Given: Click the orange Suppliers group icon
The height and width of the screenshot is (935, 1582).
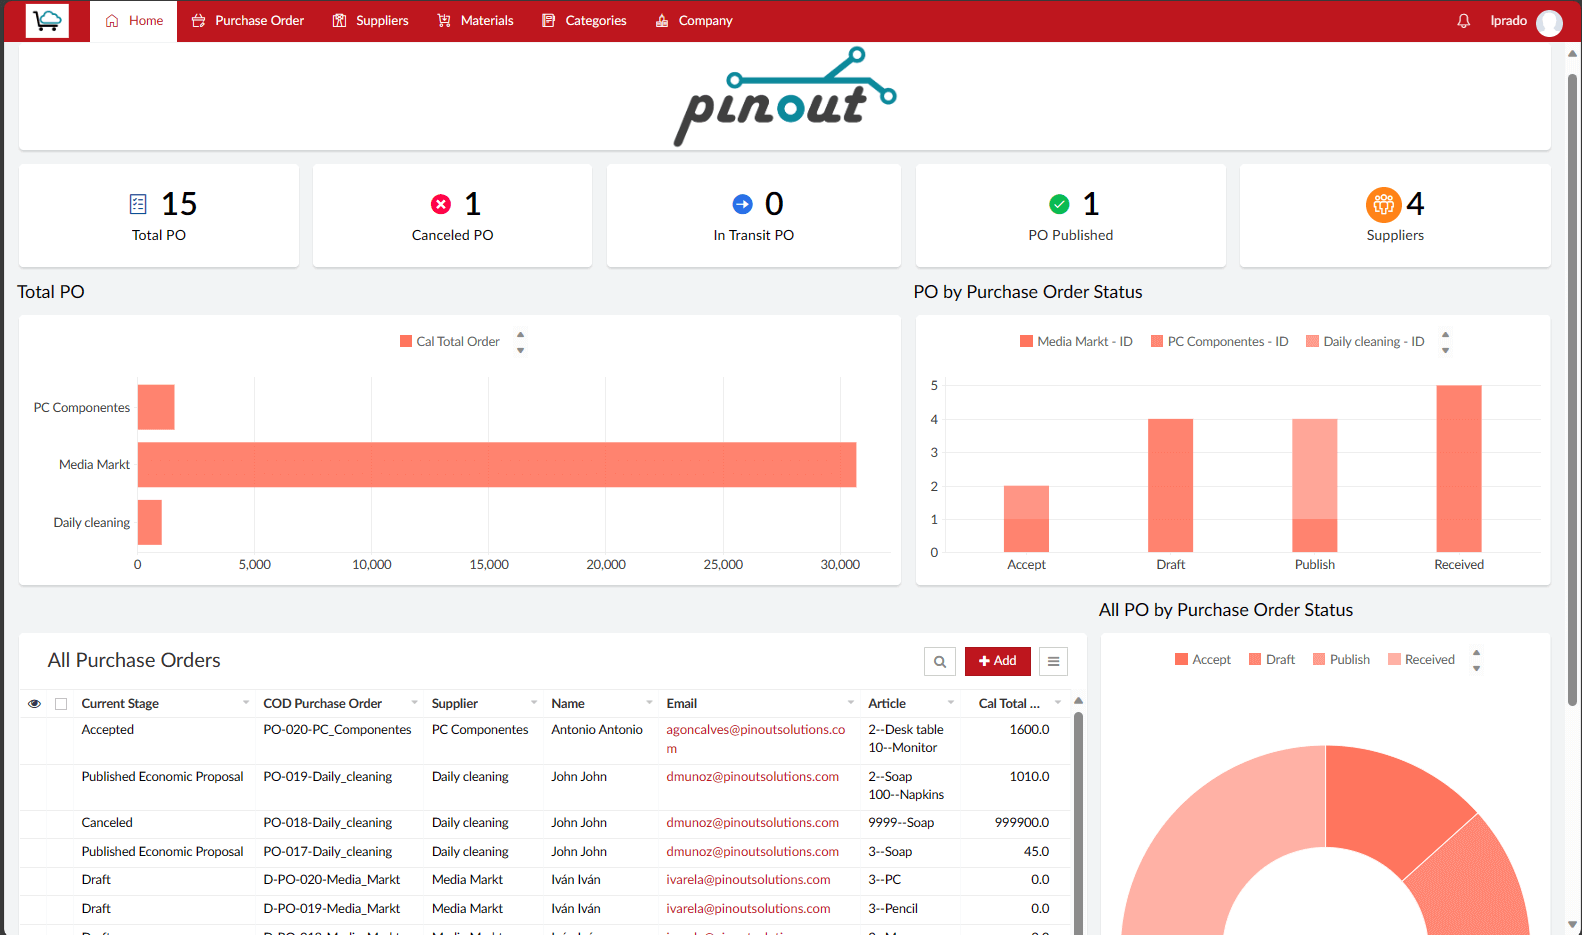Looking at the screenshot, I should point(1383,204).
